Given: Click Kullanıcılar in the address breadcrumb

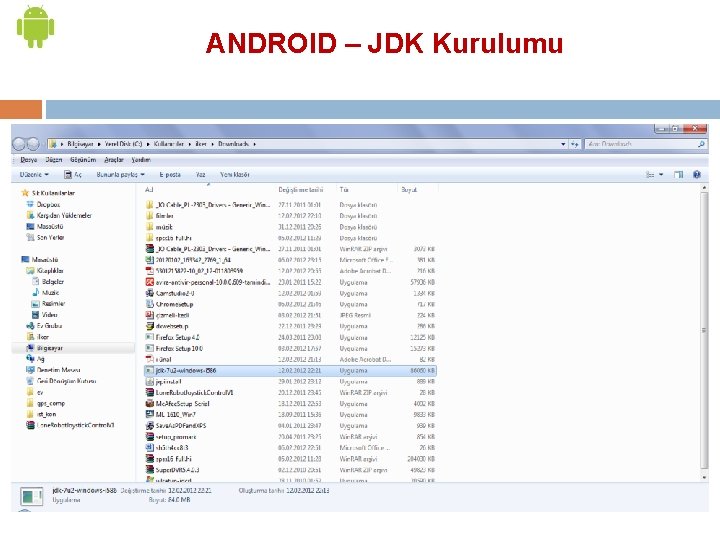Looking at the screenshot, I should pos(169,144).
